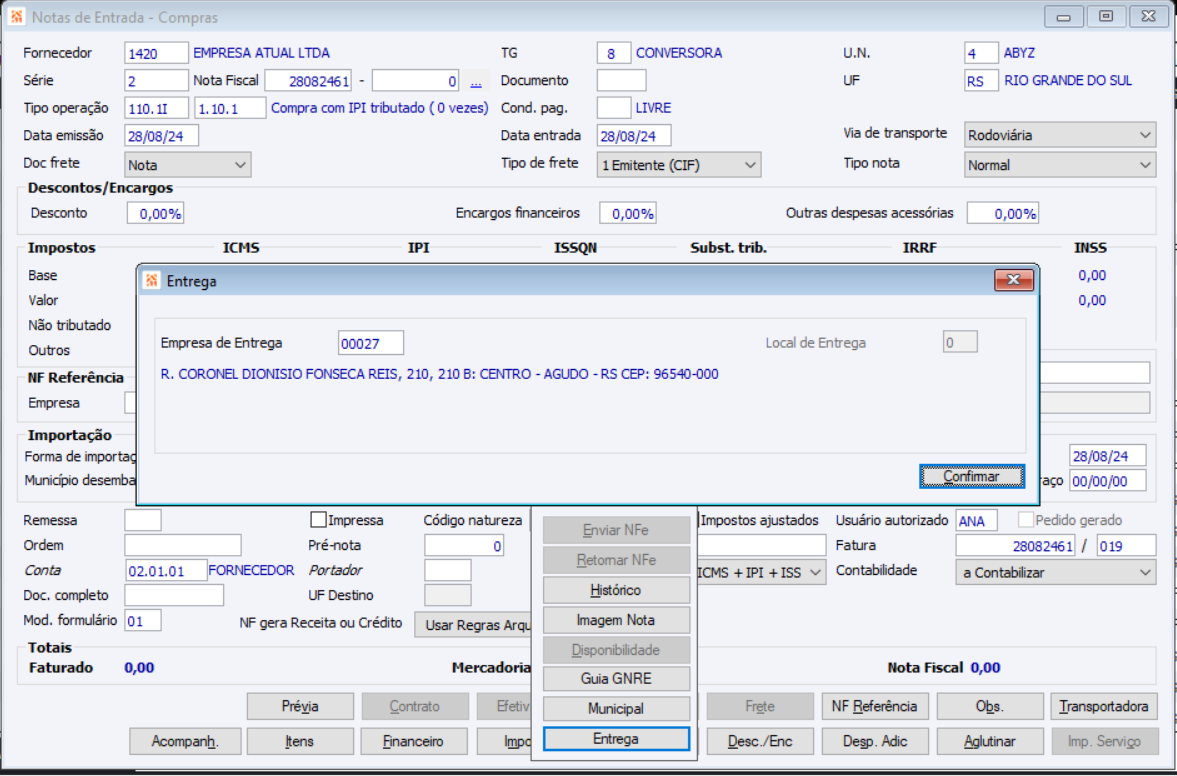The image size is (1177, 776).
Task: Click the Outras despesas acessórias field
Action: [1003, 213]
